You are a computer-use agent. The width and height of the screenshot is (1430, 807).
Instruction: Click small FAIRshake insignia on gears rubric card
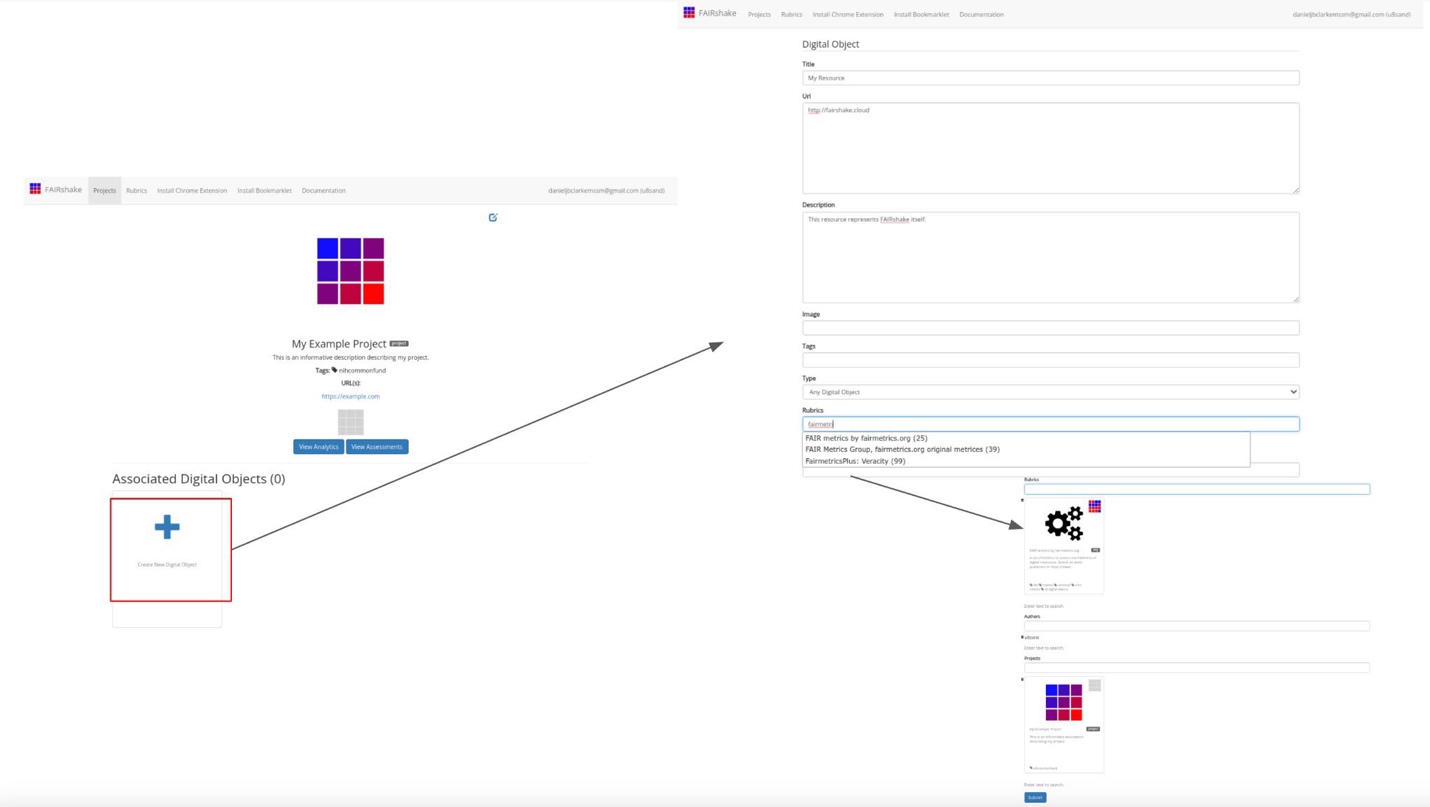point(1095,507)
